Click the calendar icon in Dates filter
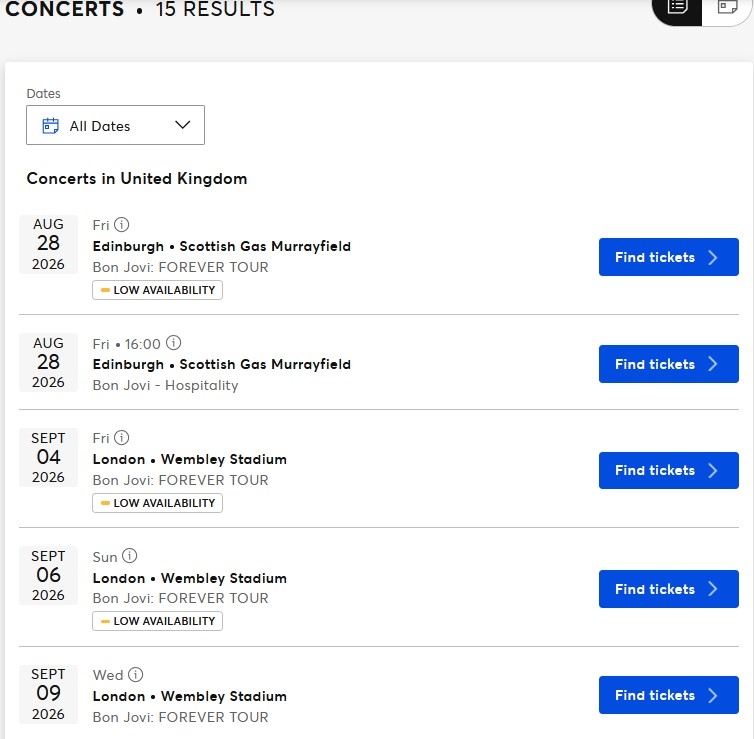Image resolution: width=754 pixels, height=739 pixels. (x=51, y=126)
